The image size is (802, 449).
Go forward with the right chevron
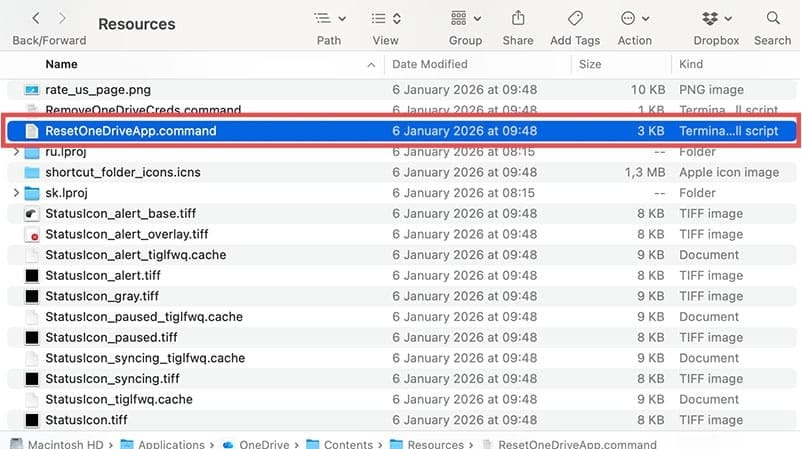(62, 18)
